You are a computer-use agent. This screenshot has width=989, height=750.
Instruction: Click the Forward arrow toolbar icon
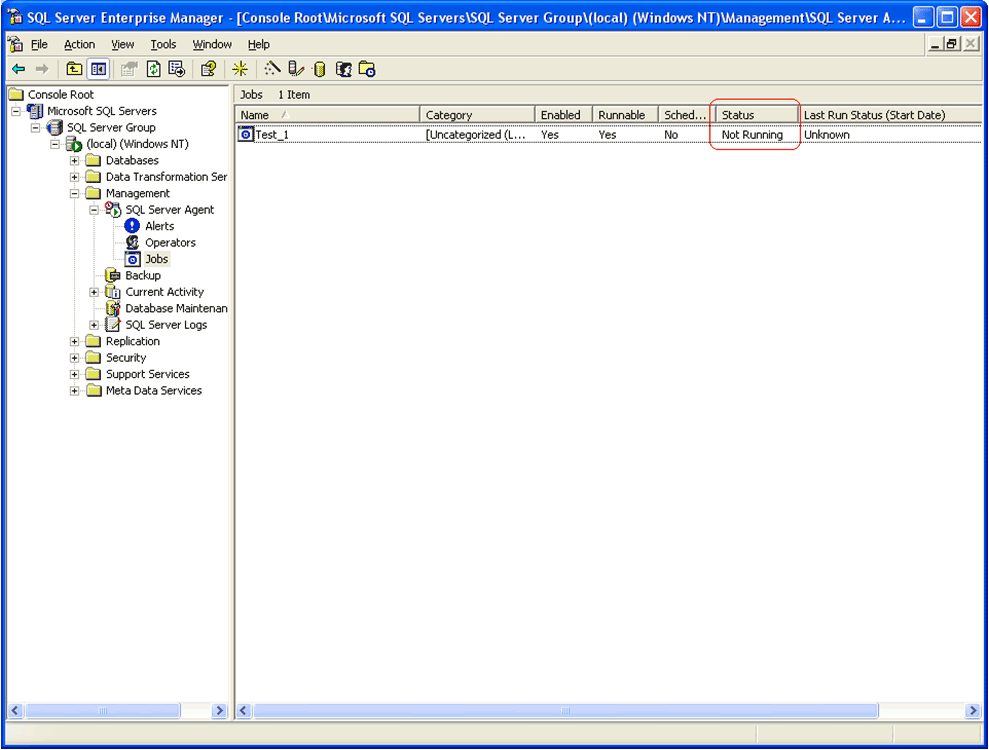pos(42,69)
